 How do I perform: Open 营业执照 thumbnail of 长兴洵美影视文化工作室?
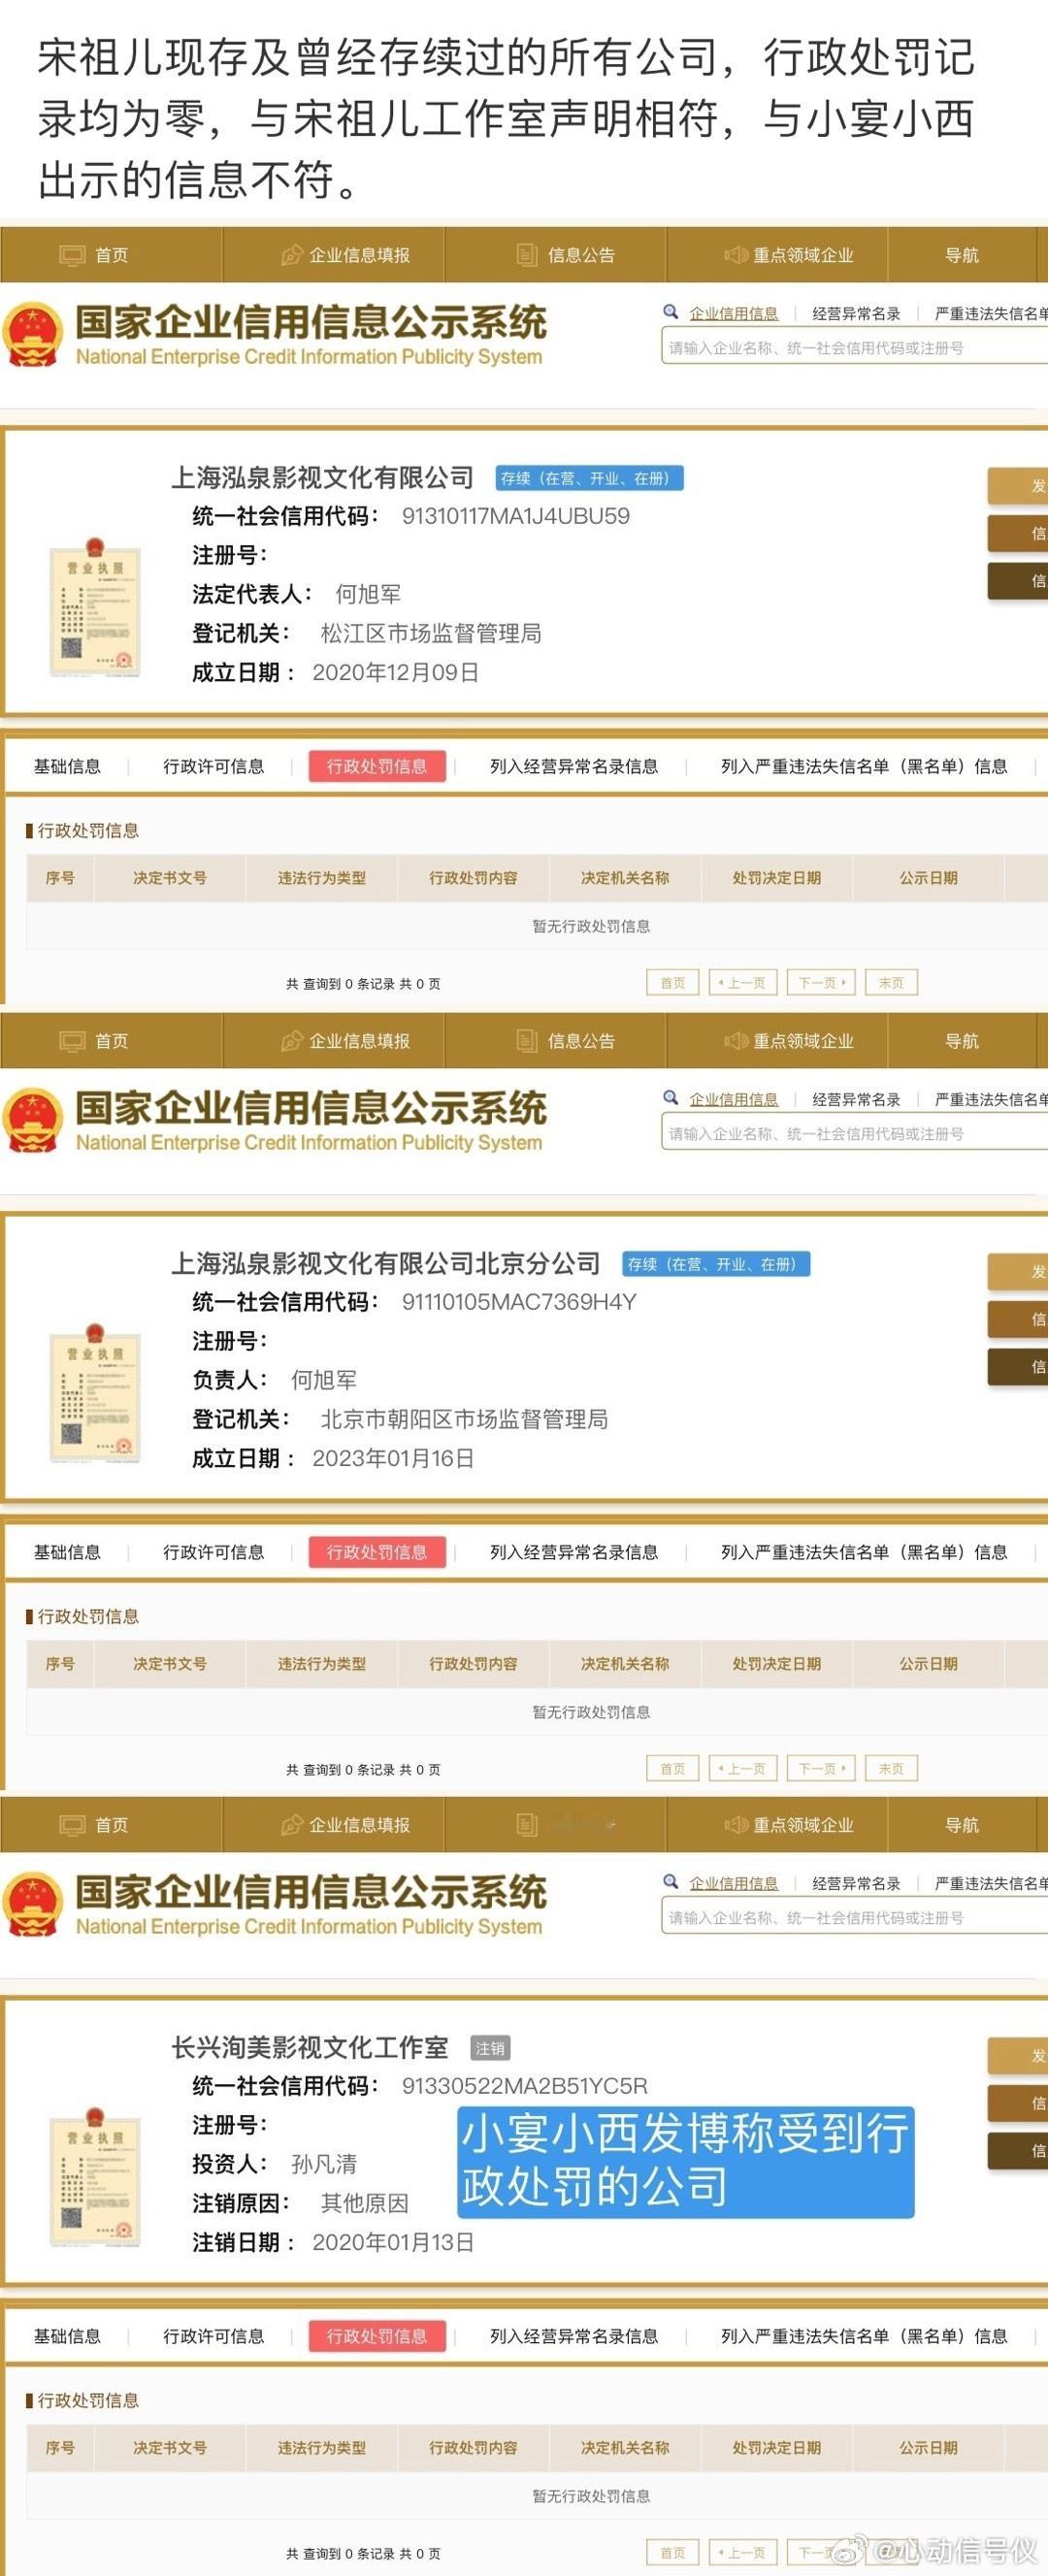coord(95,2177)
